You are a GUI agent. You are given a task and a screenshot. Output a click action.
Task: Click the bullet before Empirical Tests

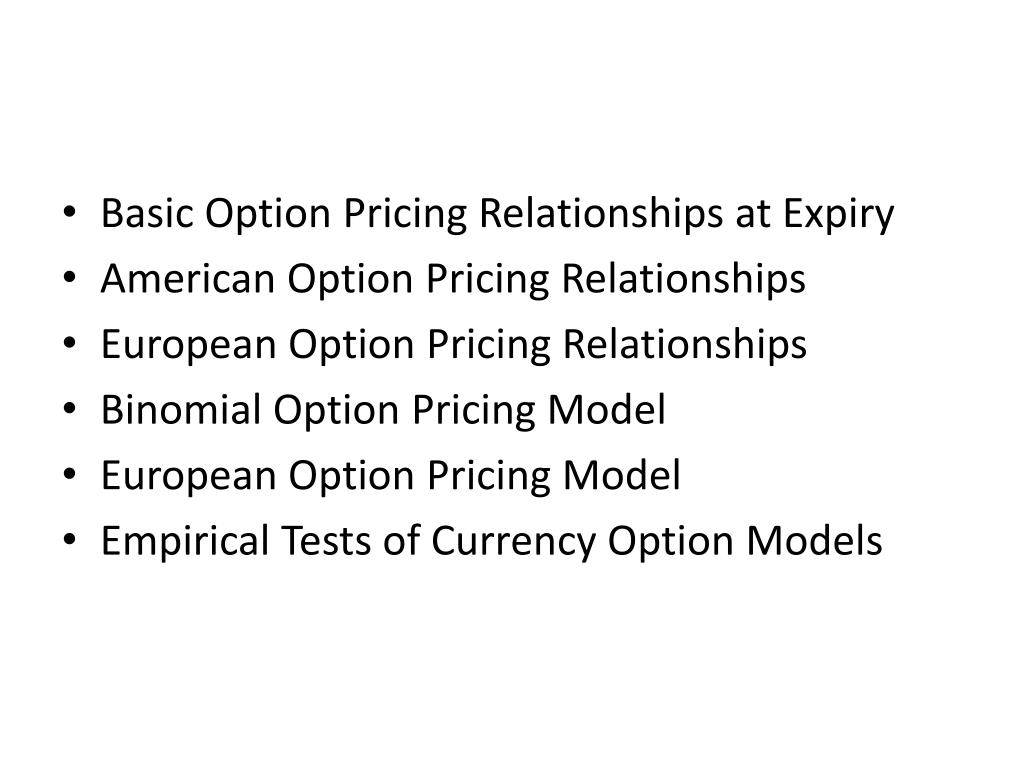tap(69, 541)
